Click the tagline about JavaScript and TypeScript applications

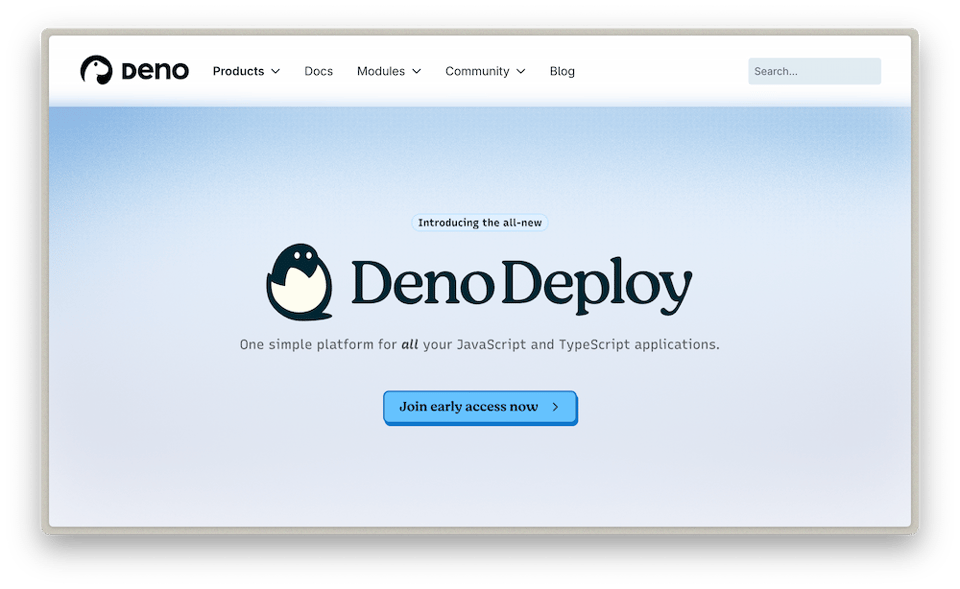[480, 343]
